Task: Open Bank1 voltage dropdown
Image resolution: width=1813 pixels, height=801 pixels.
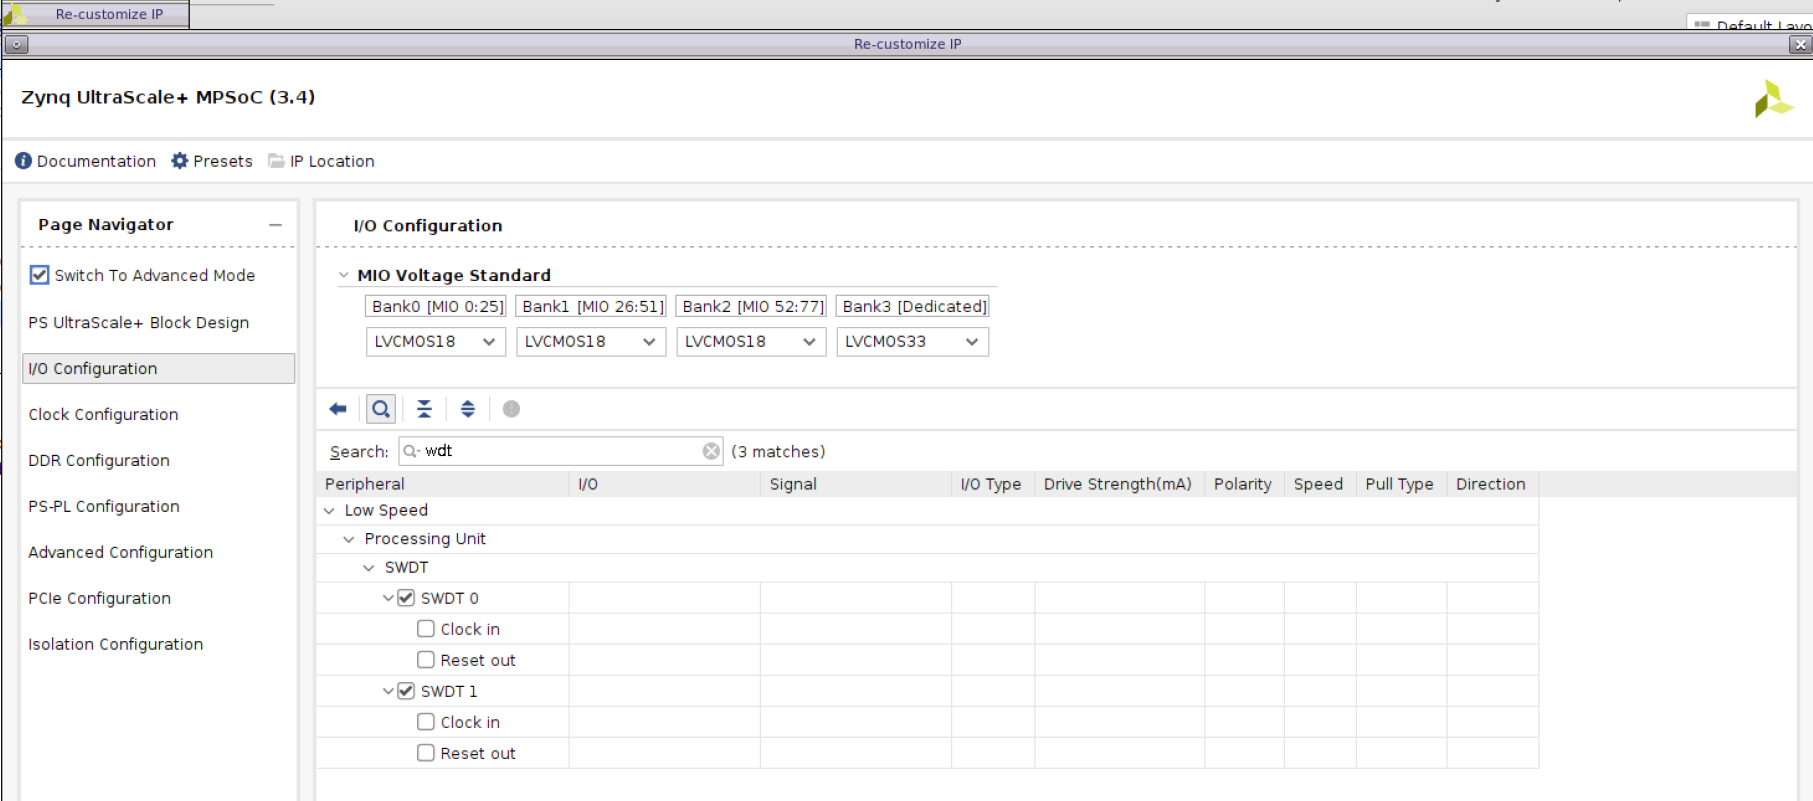Action: pos(591,342)
